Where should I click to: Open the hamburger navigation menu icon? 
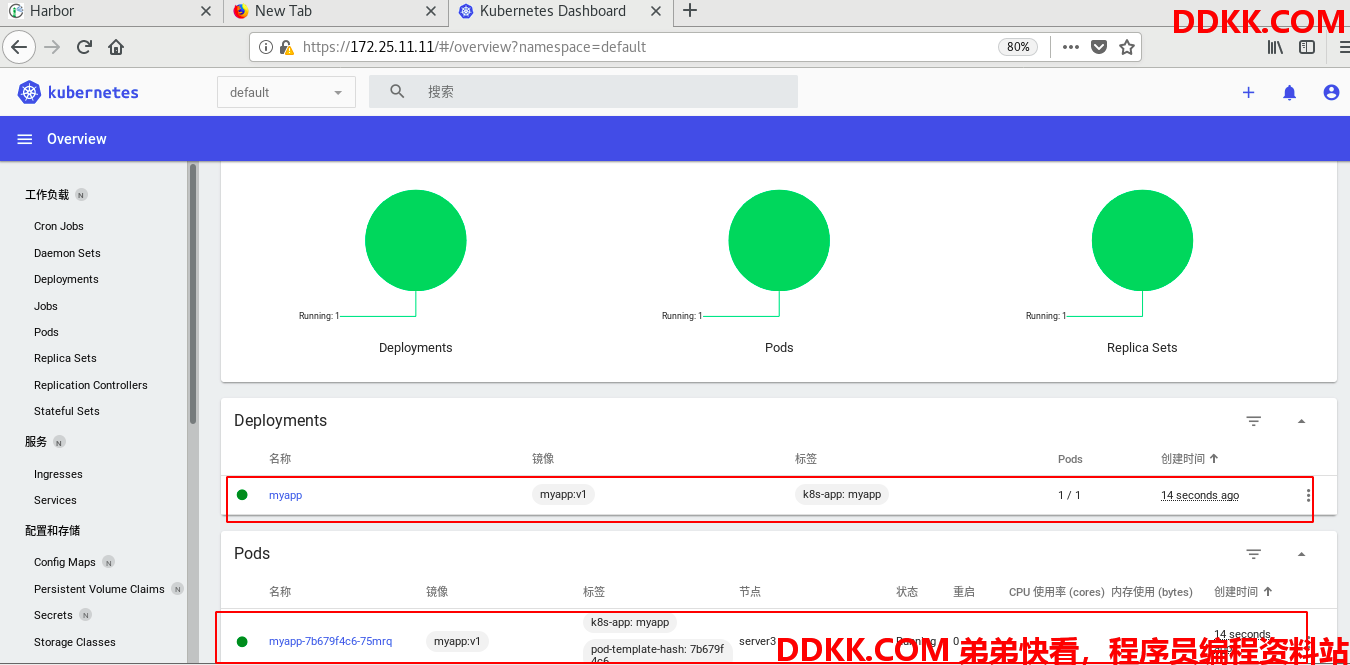pyautogui.click(x=25, y=139)
